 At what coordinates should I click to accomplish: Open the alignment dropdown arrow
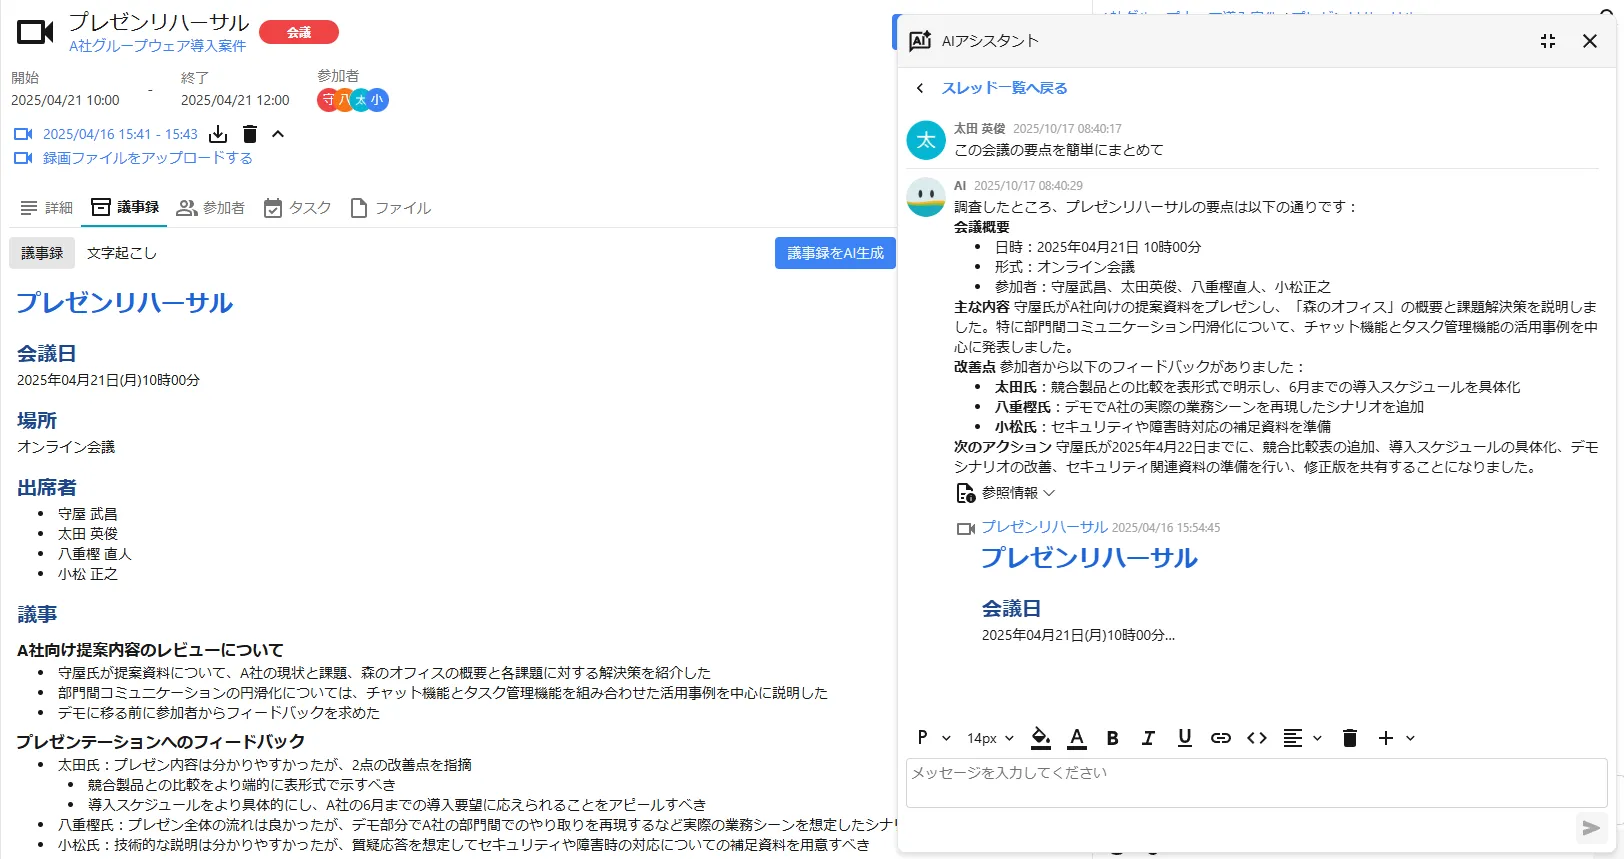coord(1317,738)
